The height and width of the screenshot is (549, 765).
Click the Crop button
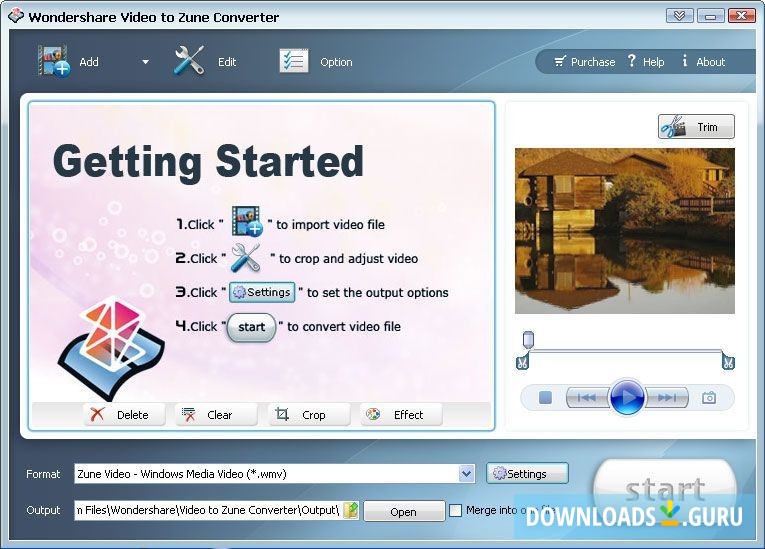[309, 415]
